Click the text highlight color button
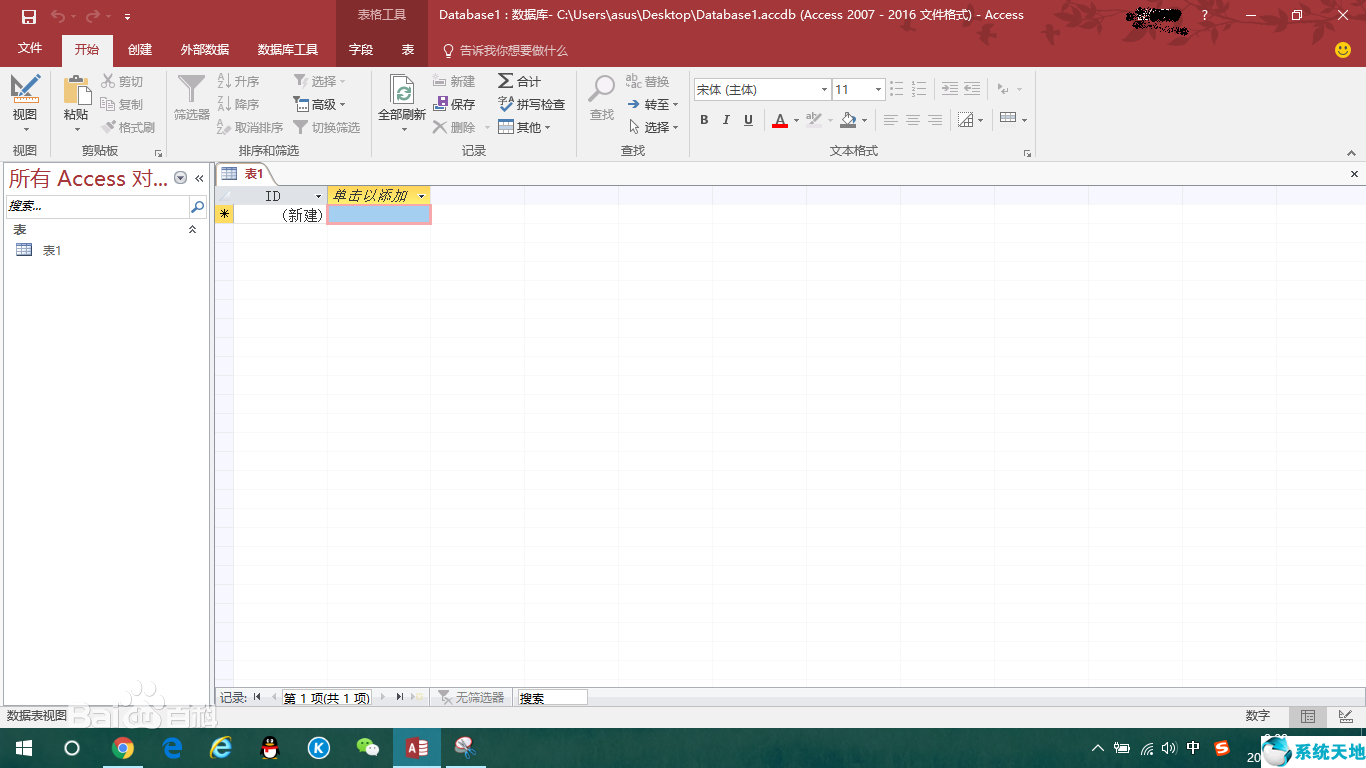This screenshot has height=768, width=1366. click(x=814, y=120)
